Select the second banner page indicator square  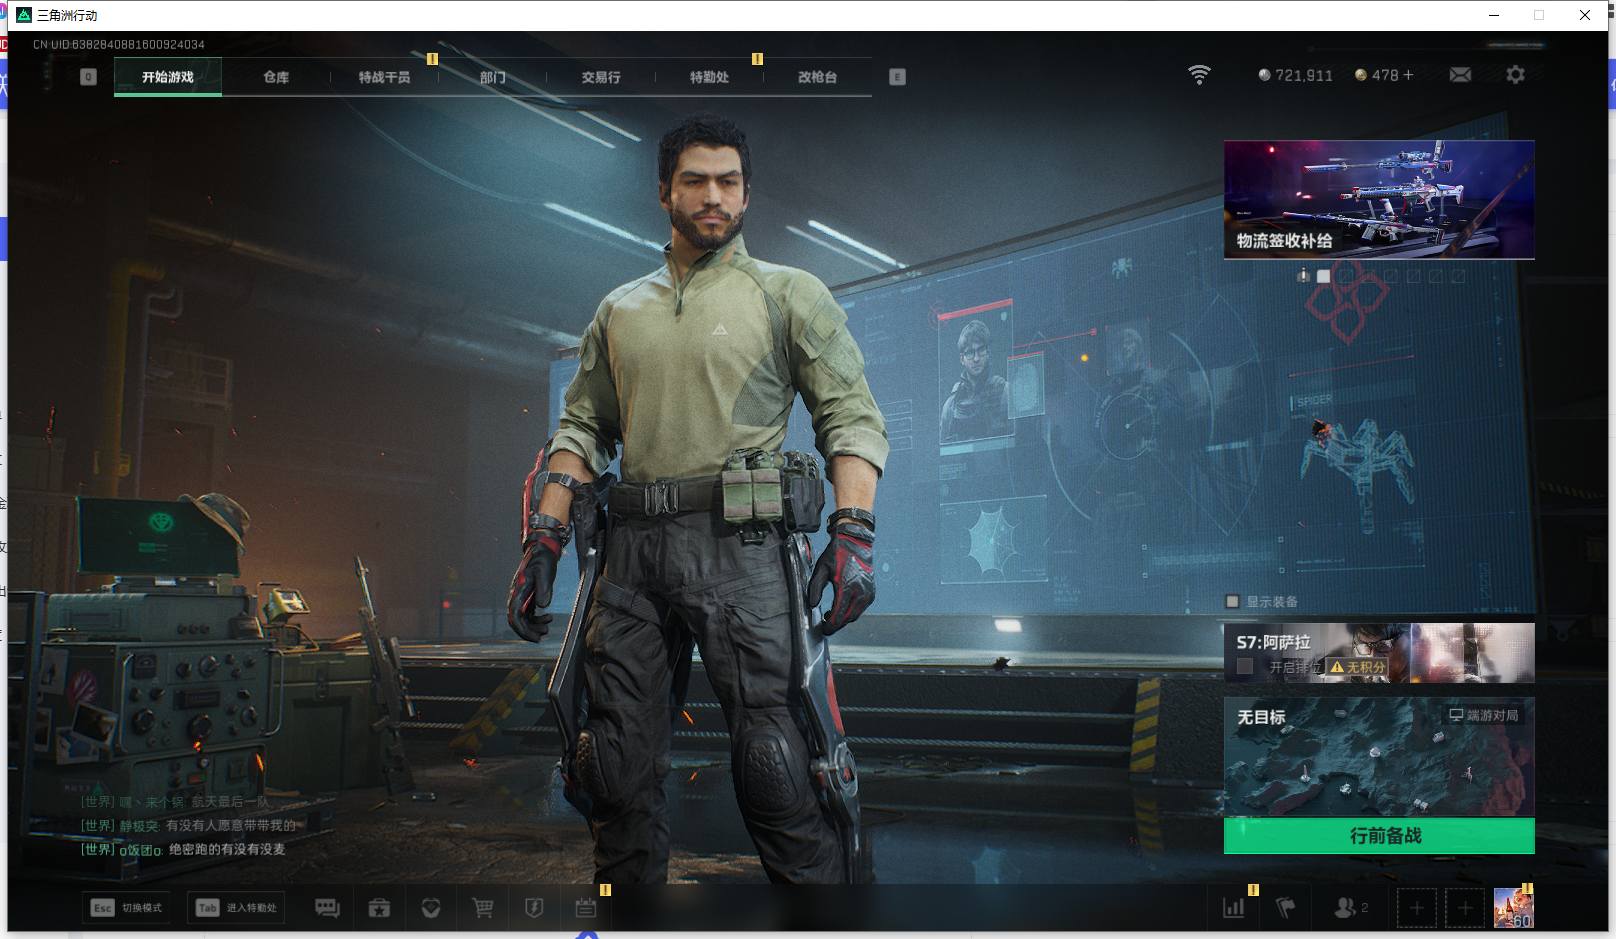click(1323, 276)
